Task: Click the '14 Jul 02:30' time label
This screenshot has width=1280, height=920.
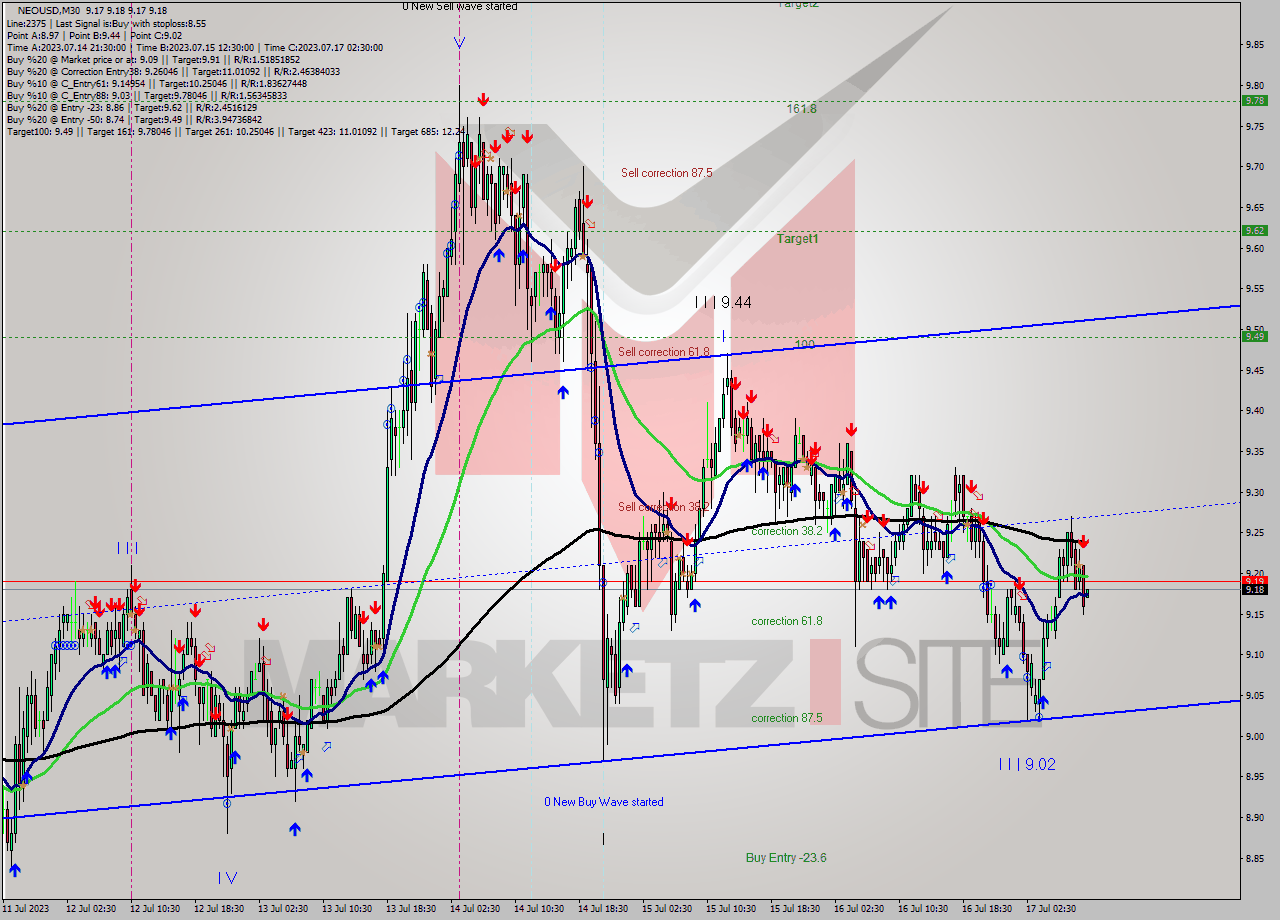Action: click(475, 909)
